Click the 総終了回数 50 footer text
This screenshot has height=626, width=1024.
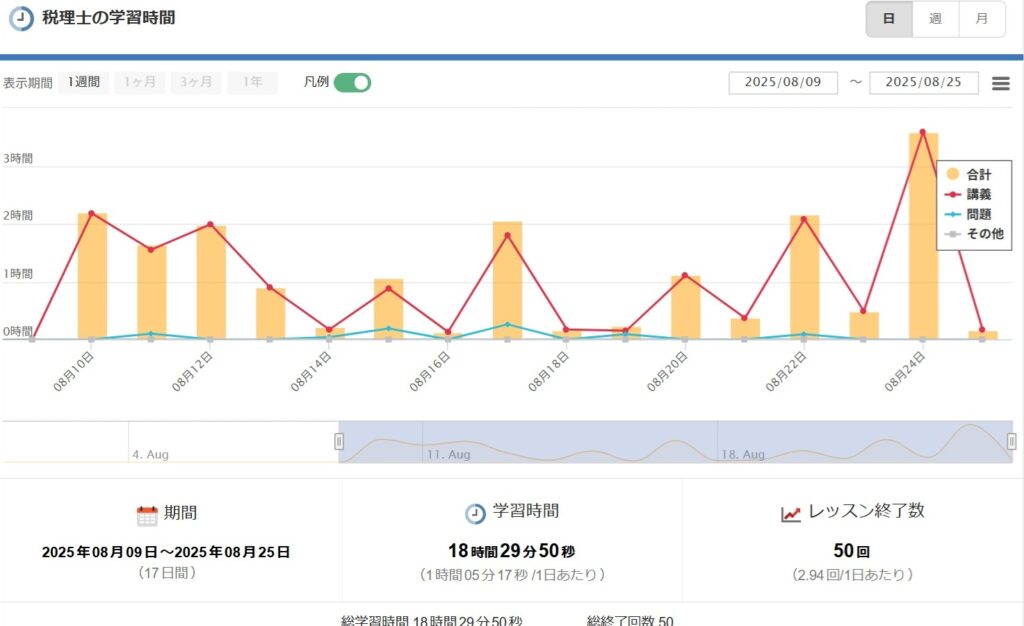[630, 620]
